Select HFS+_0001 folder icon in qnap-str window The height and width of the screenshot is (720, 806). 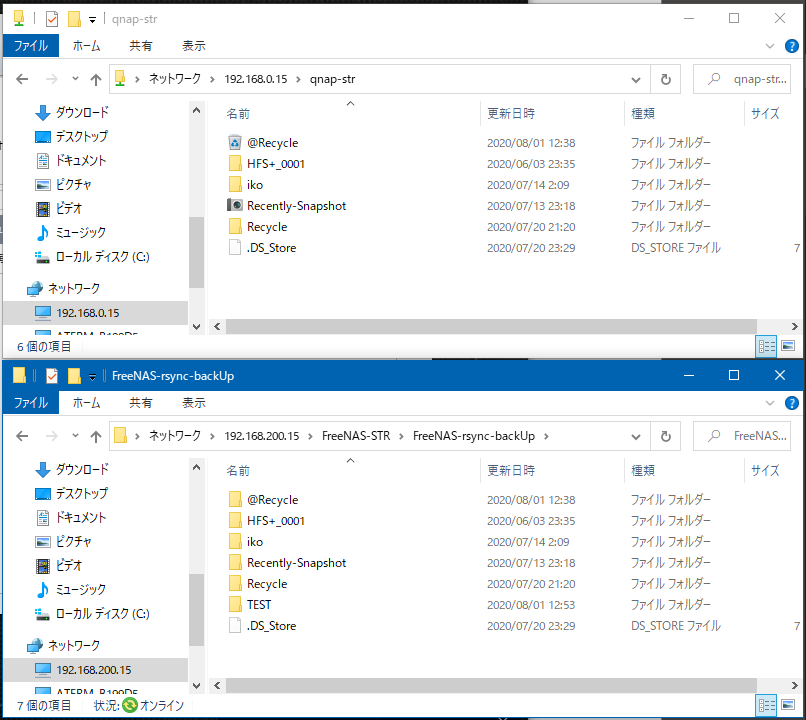pyautogui.click(x=235, y=163)
